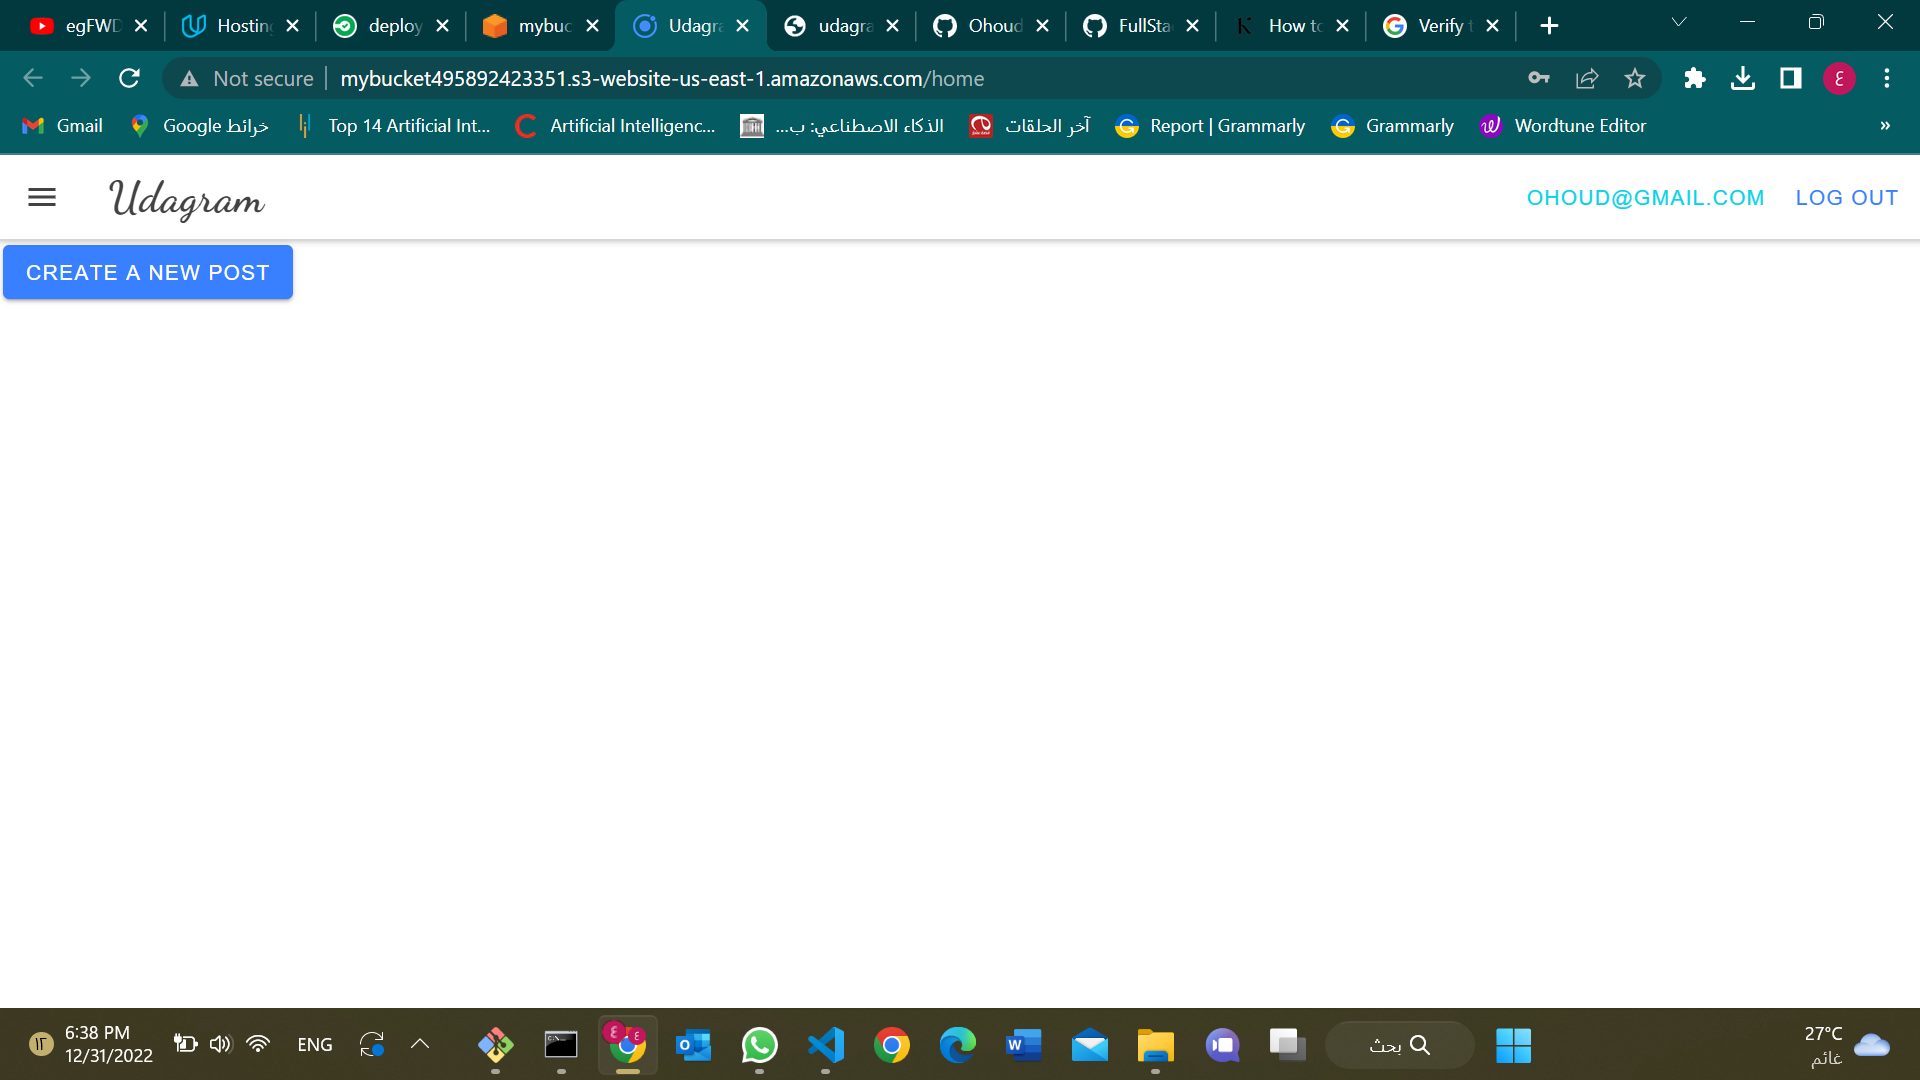
Task: Open Visual Studio Code from the taskbar
Action: 826,1045
